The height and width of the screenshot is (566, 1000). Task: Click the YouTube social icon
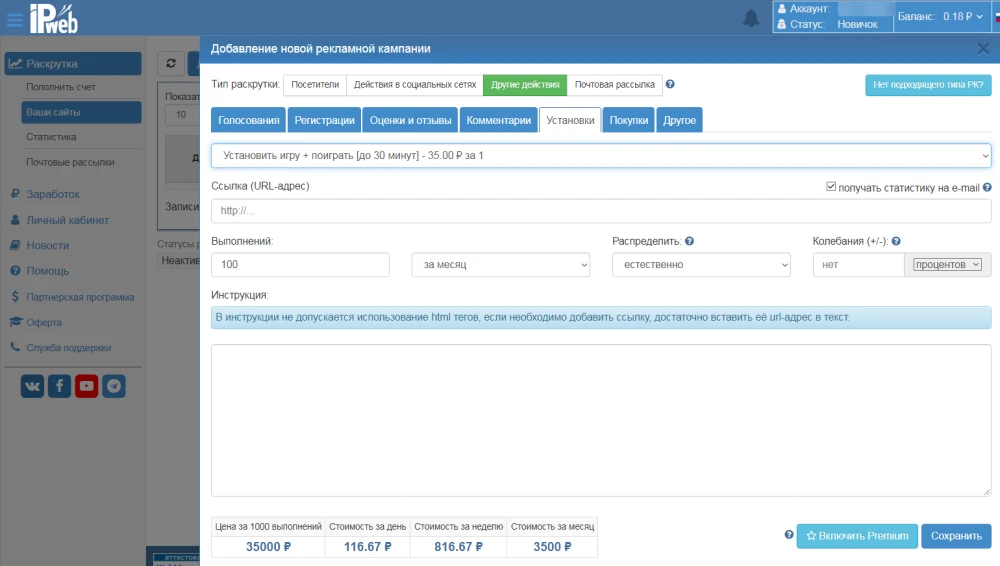click(x=87, y=386)
